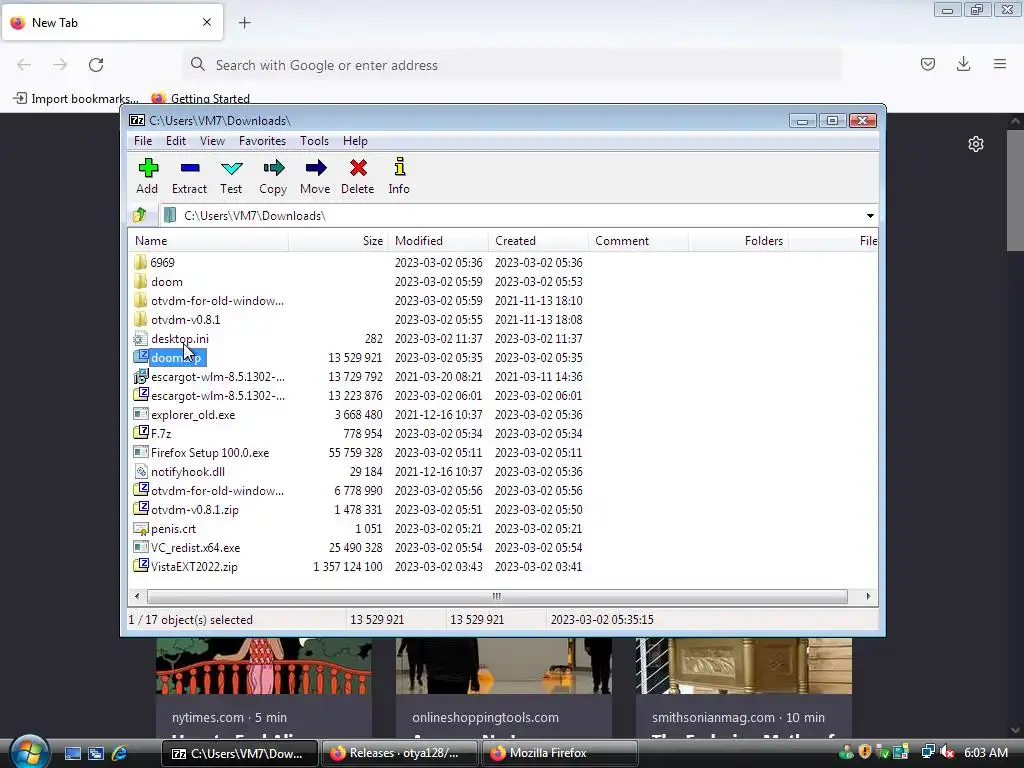
Task: Click the F.7z archive icon
Action: (x=140, y=433)
